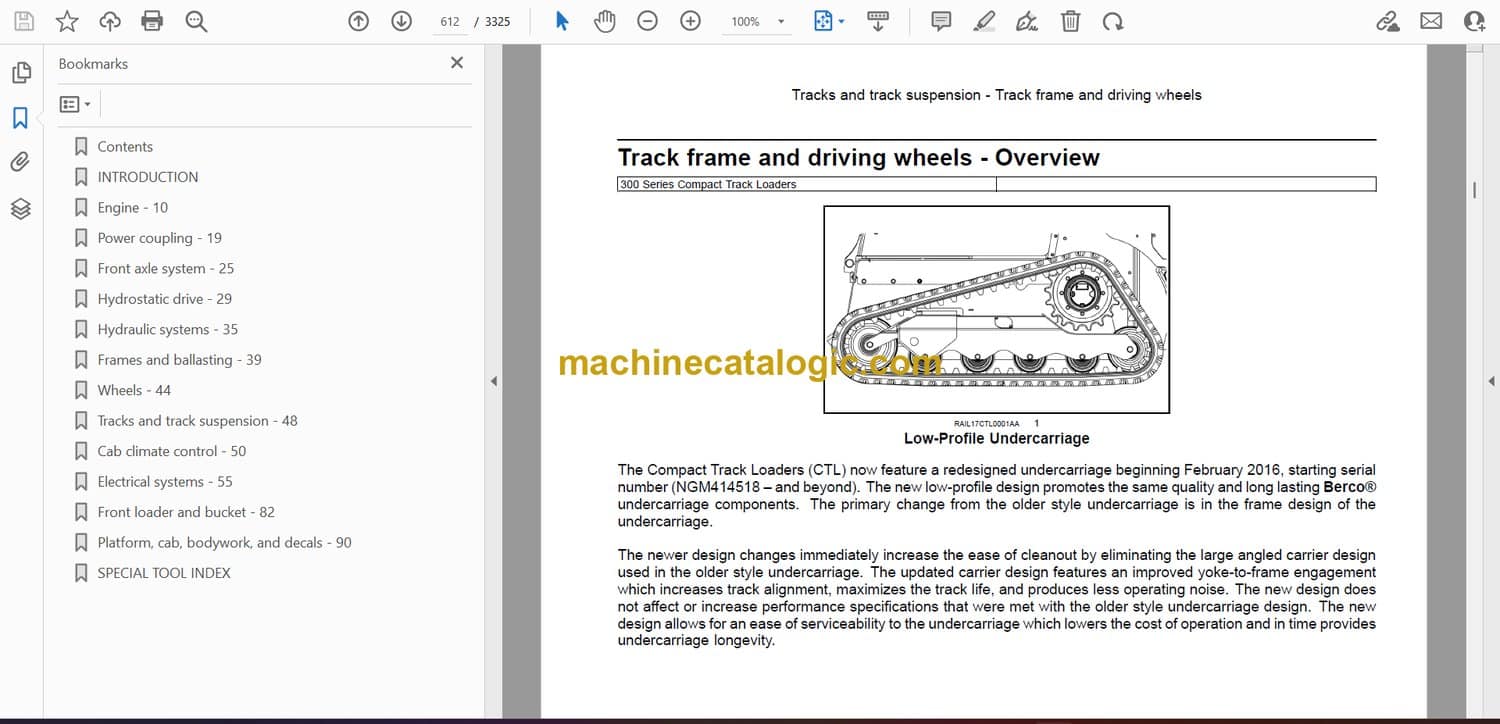Navigate to Hydrostatic drive - 29 bookmark
Screen dimensions: 1500x724
tap(165, 299)
